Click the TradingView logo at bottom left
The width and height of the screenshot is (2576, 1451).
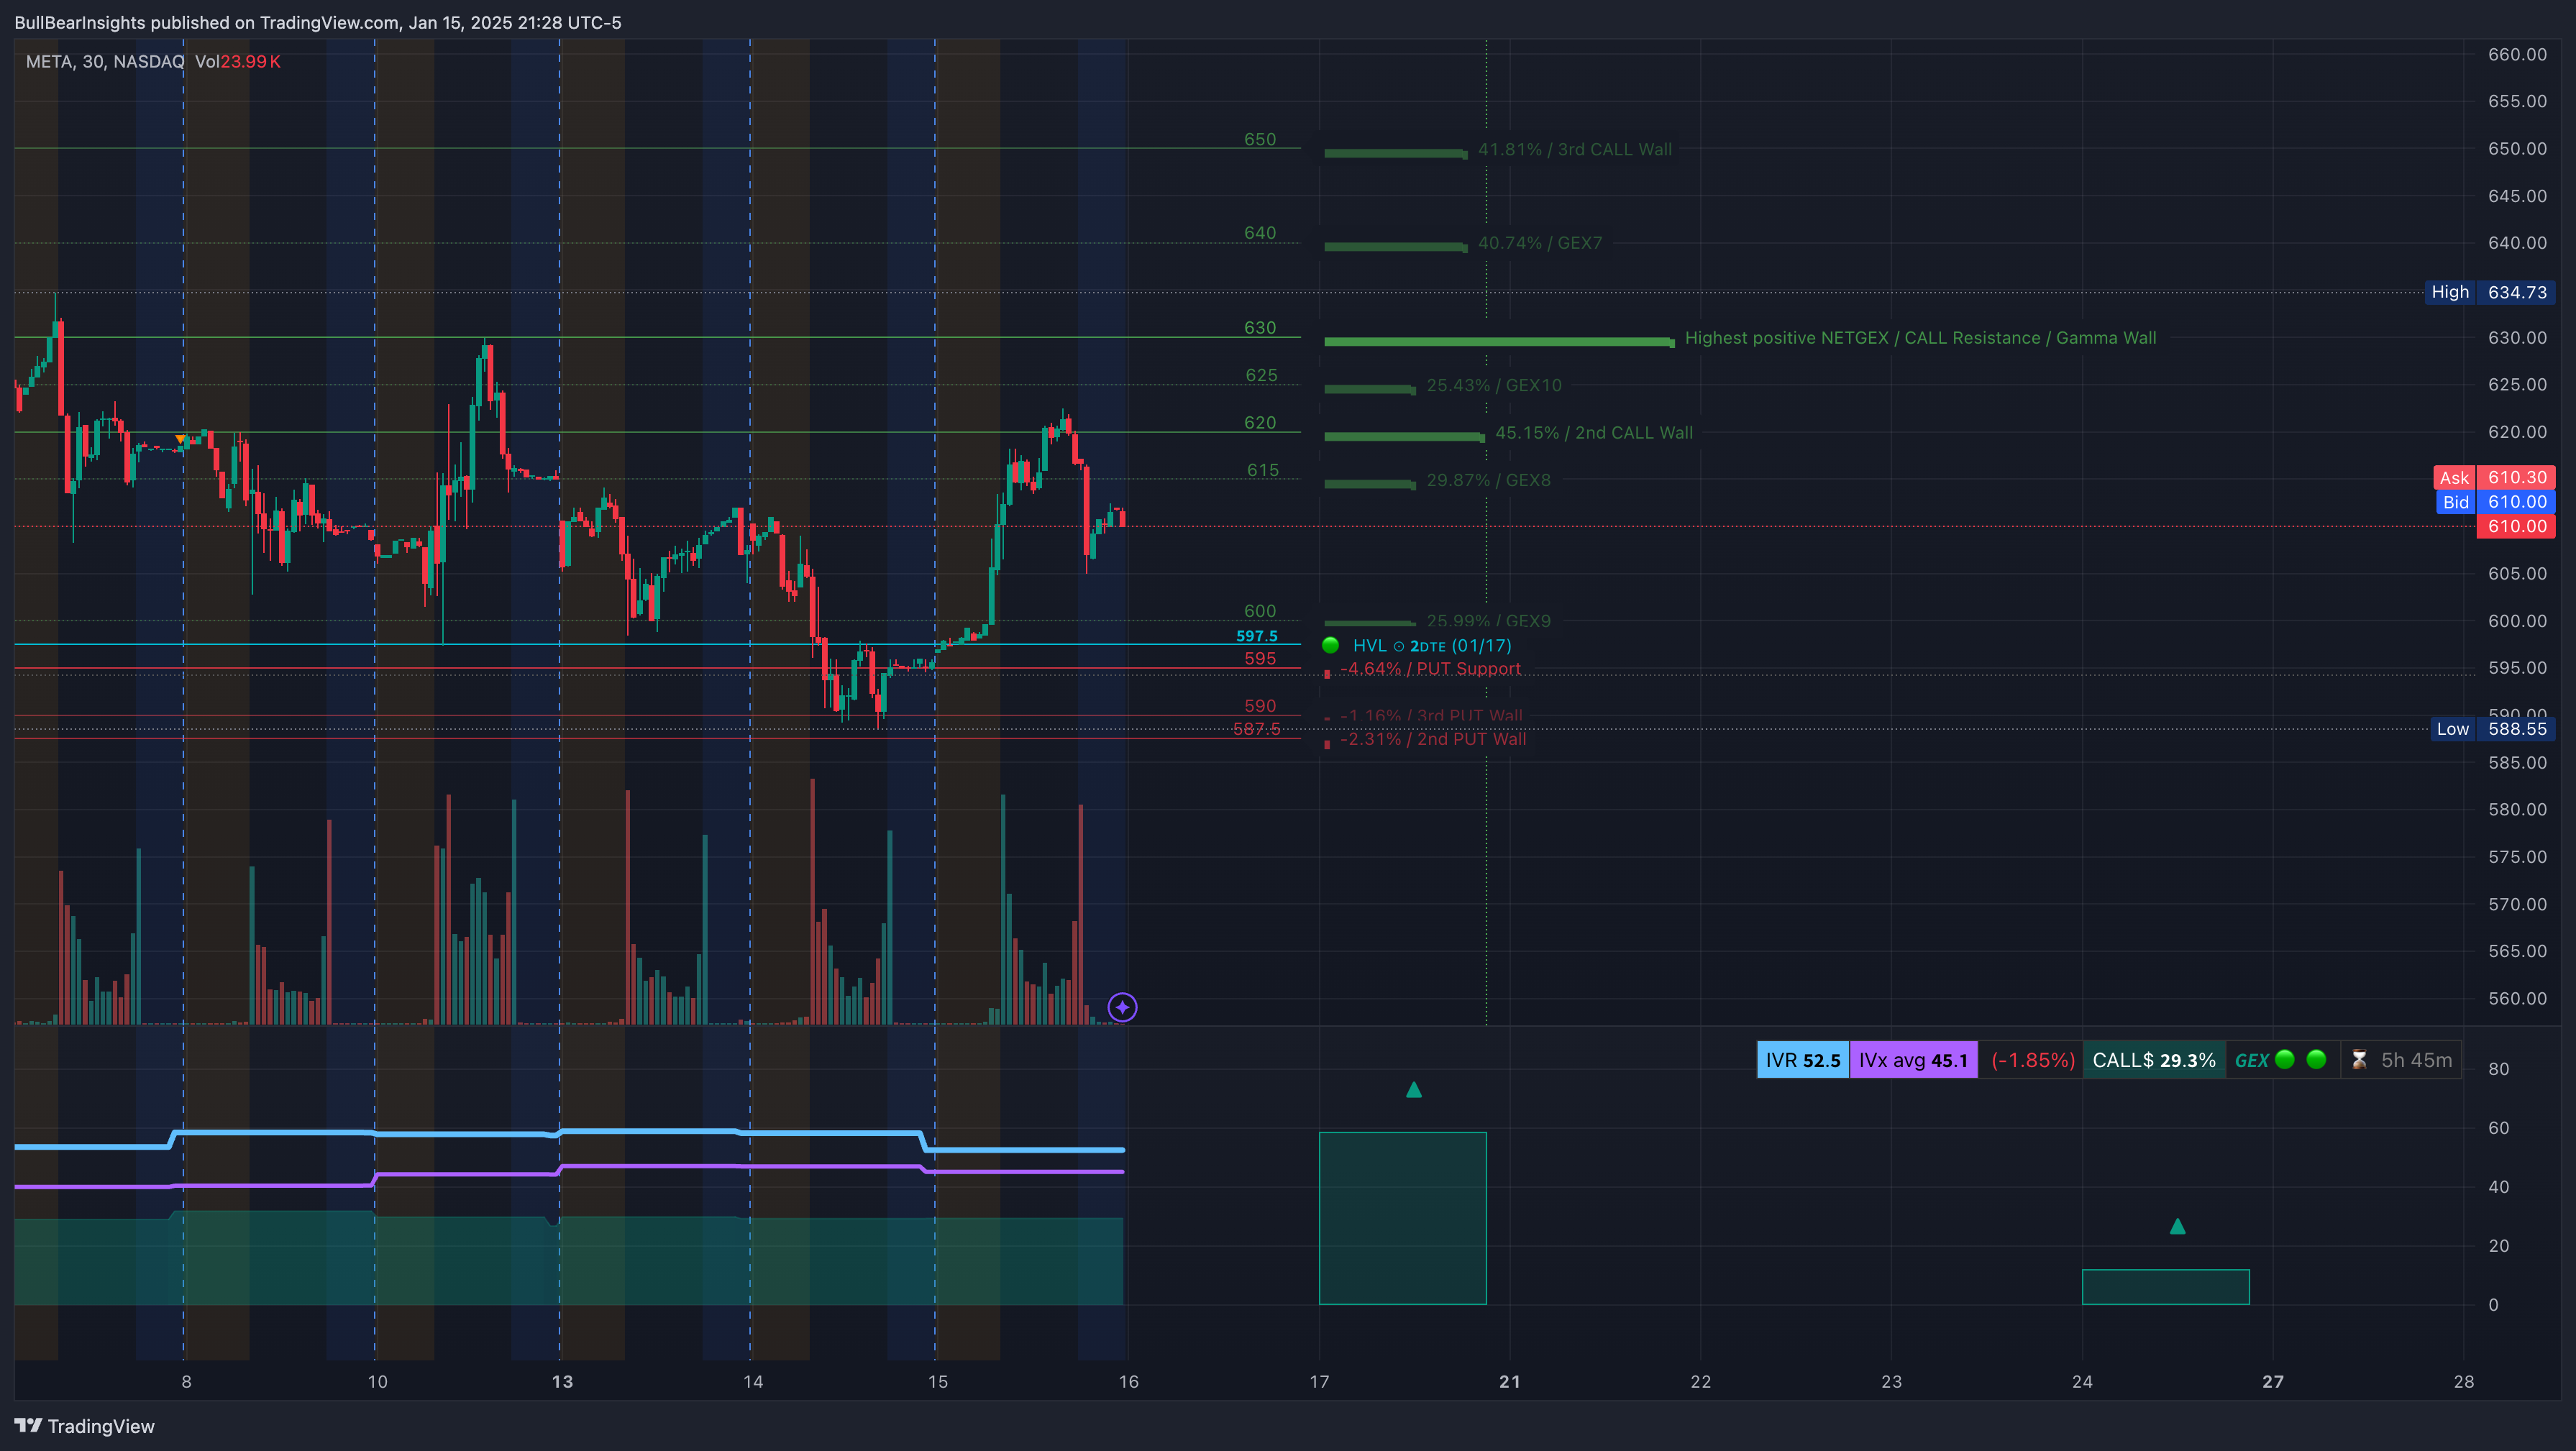click(x=84, y=1426)
